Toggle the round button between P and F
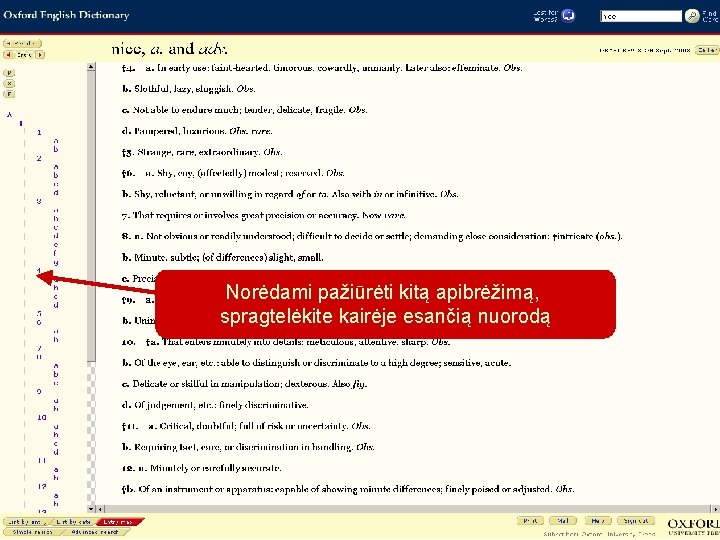Viewport: 720px width, 540px height. [9, 83]
